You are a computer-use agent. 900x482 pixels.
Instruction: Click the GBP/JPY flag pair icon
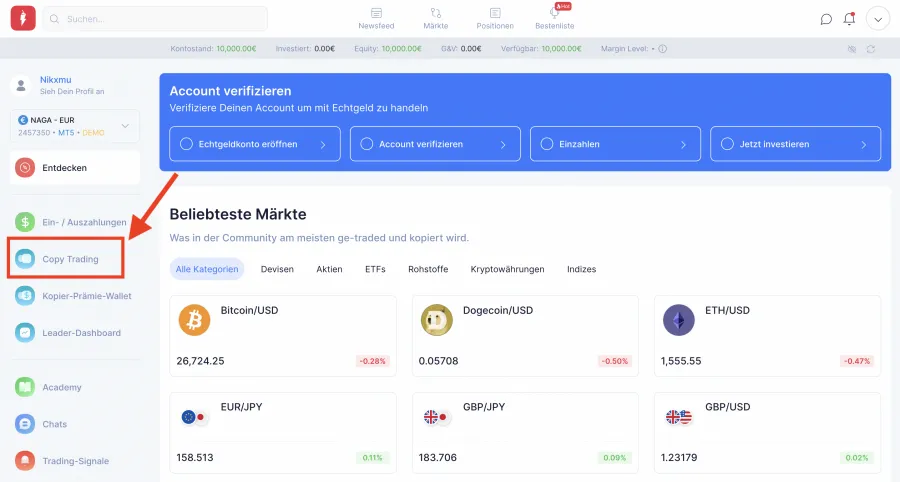pos(437,417)
